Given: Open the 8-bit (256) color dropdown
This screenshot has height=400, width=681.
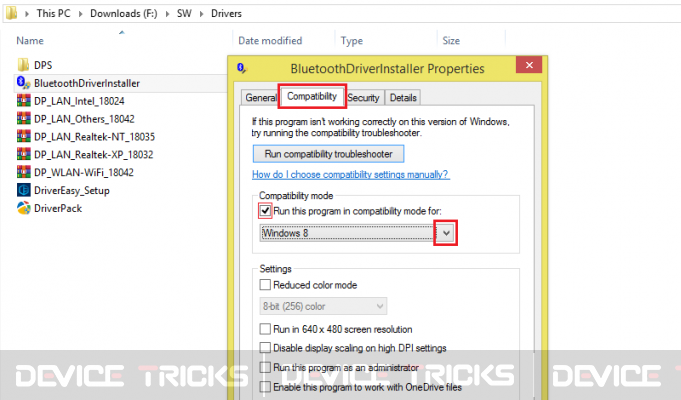Looking at the screenshot, I should [323, 306].
